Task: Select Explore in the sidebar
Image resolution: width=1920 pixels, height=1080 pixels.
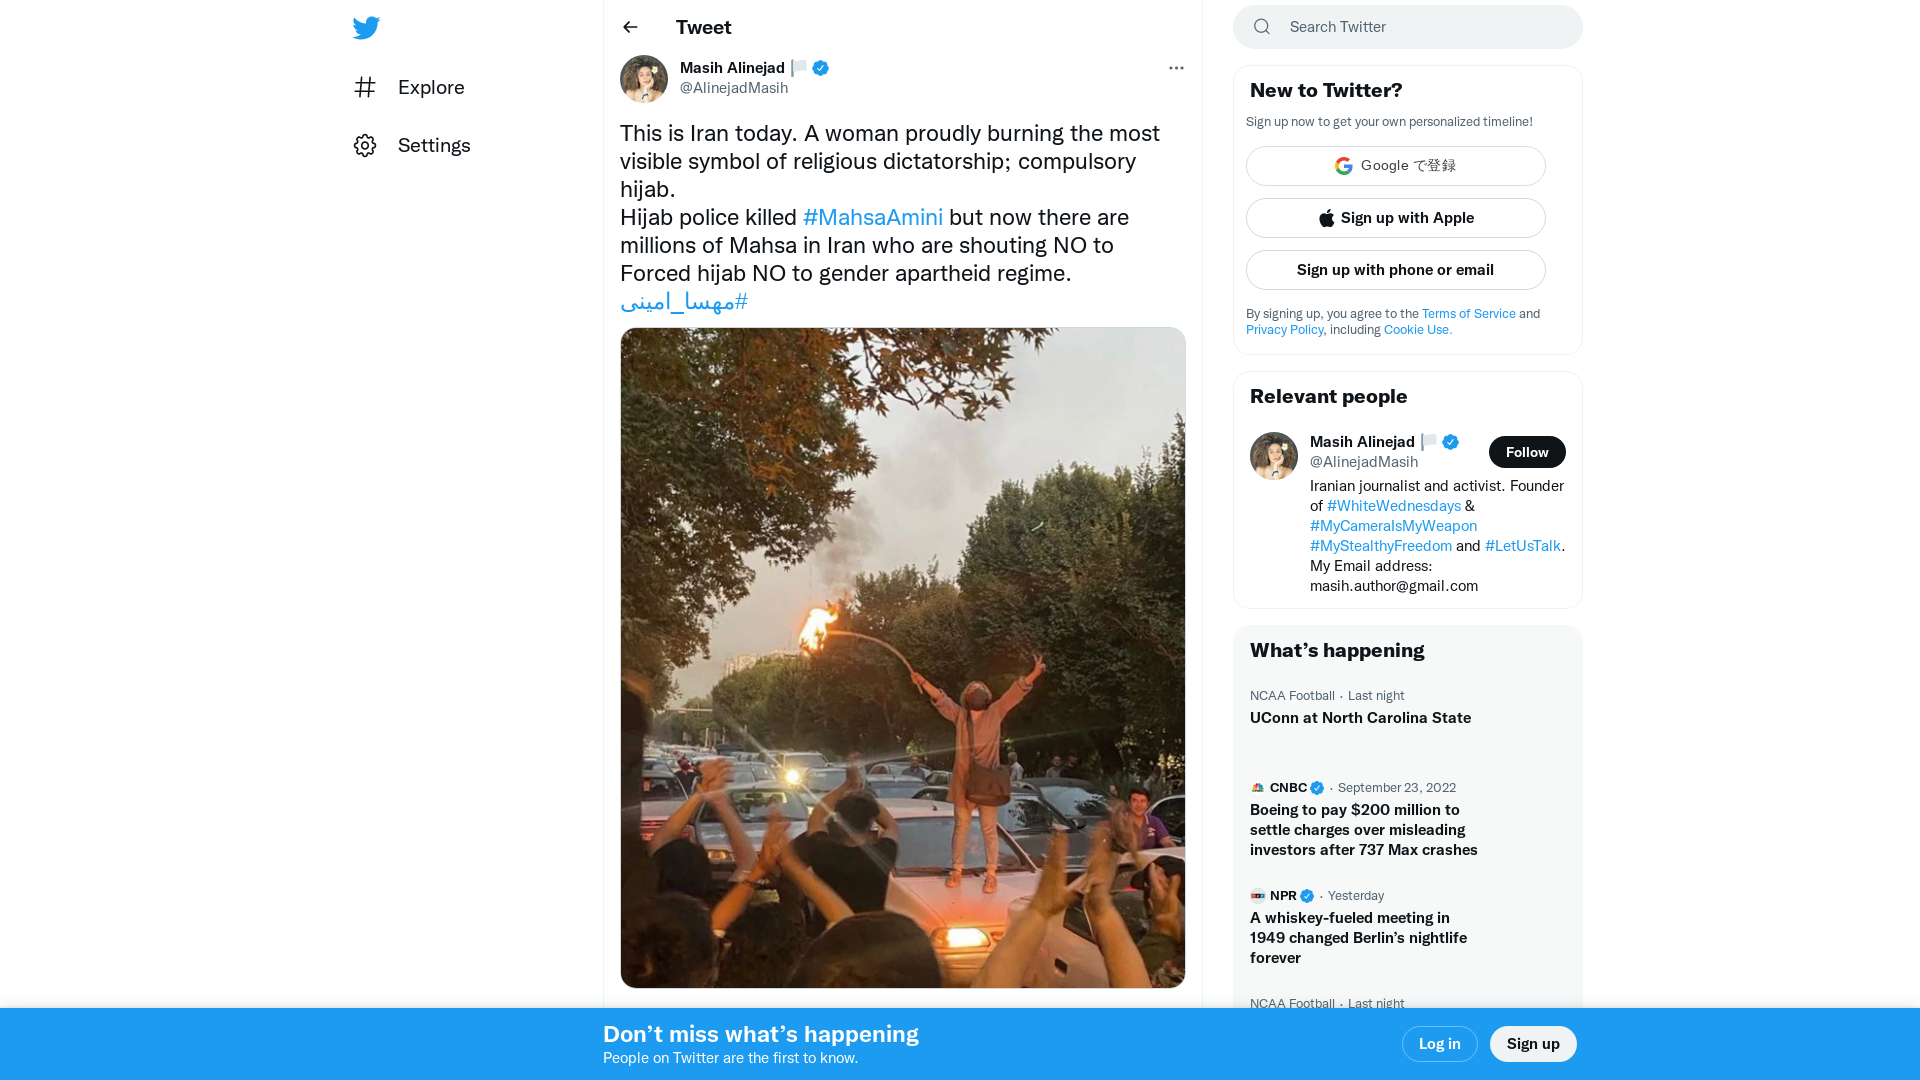Action: click(430, 87)
